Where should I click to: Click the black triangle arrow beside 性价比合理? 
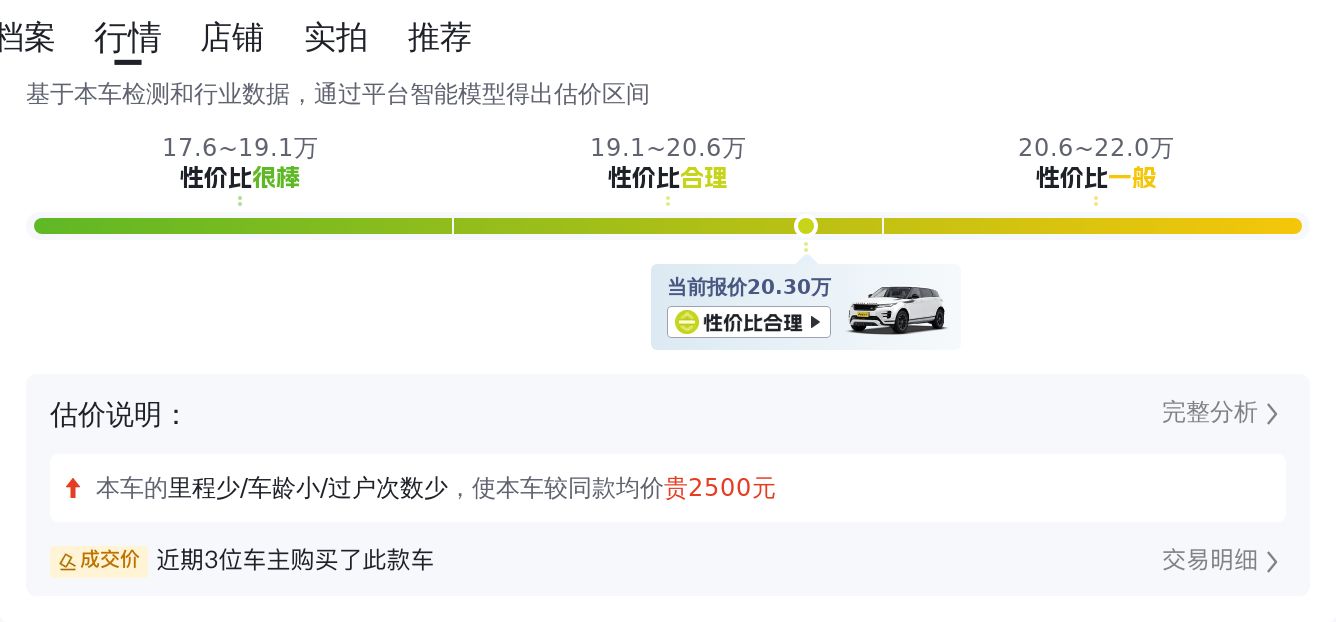click(816, 322)
